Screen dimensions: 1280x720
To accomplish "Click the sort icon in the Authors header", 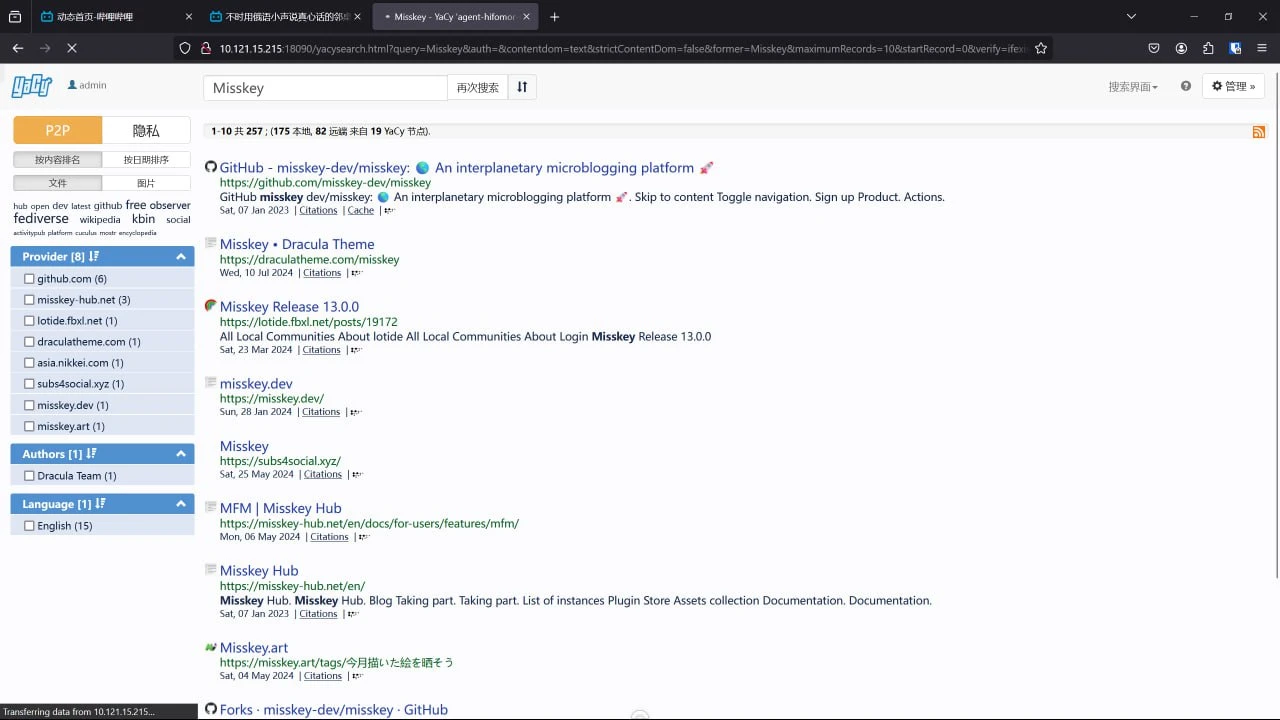I will (91, 454).
